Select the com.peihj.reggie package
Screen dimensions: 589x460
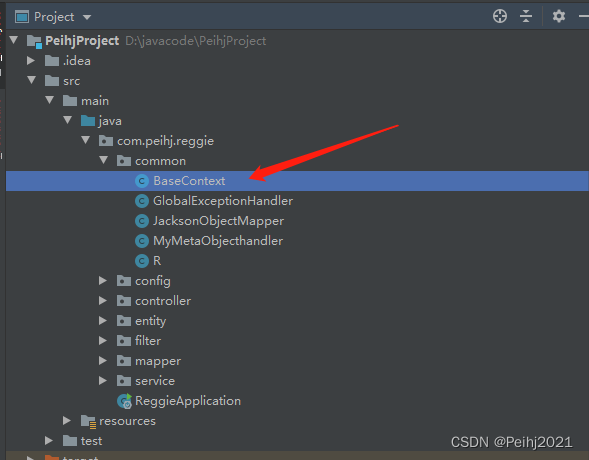[165, 141]
